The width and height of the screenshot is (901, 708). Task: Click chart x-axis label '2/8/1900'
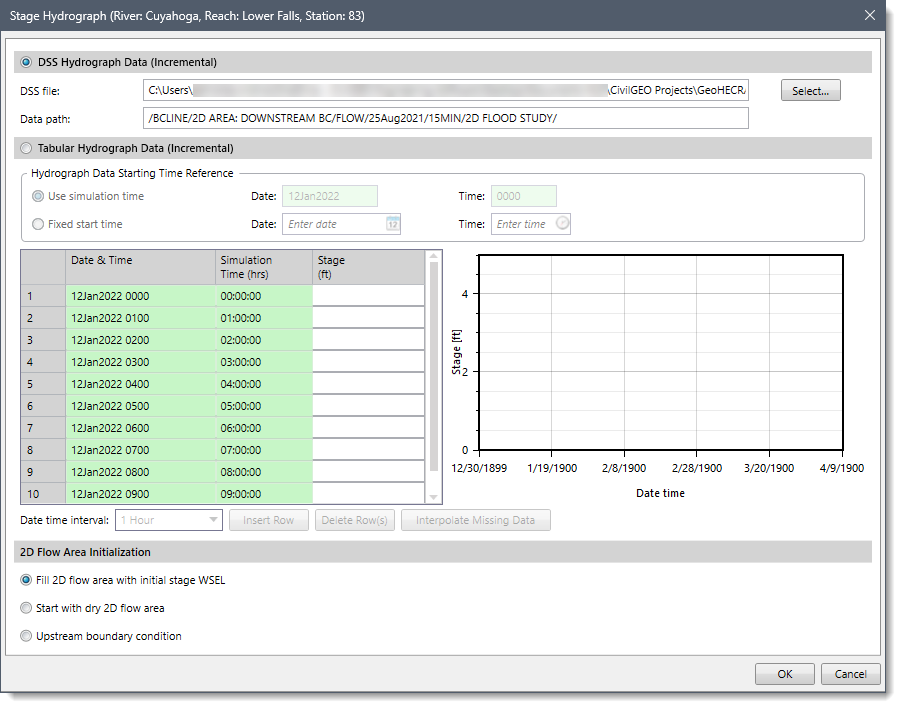point(624,468)
